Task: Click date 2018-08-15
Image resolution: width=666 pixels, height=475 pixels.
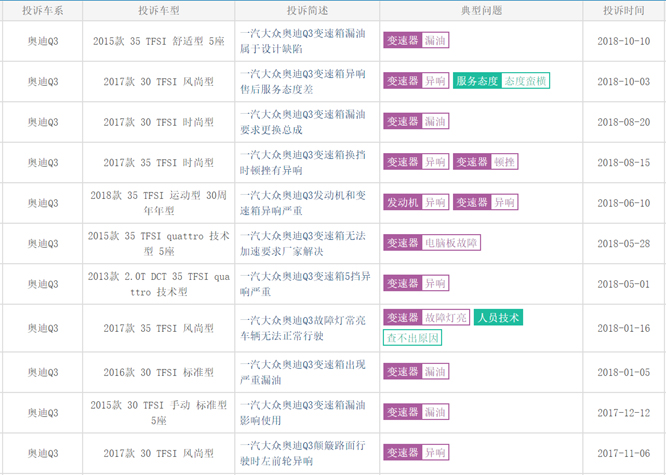Action: pyautogui.click(x=624, y=162)
